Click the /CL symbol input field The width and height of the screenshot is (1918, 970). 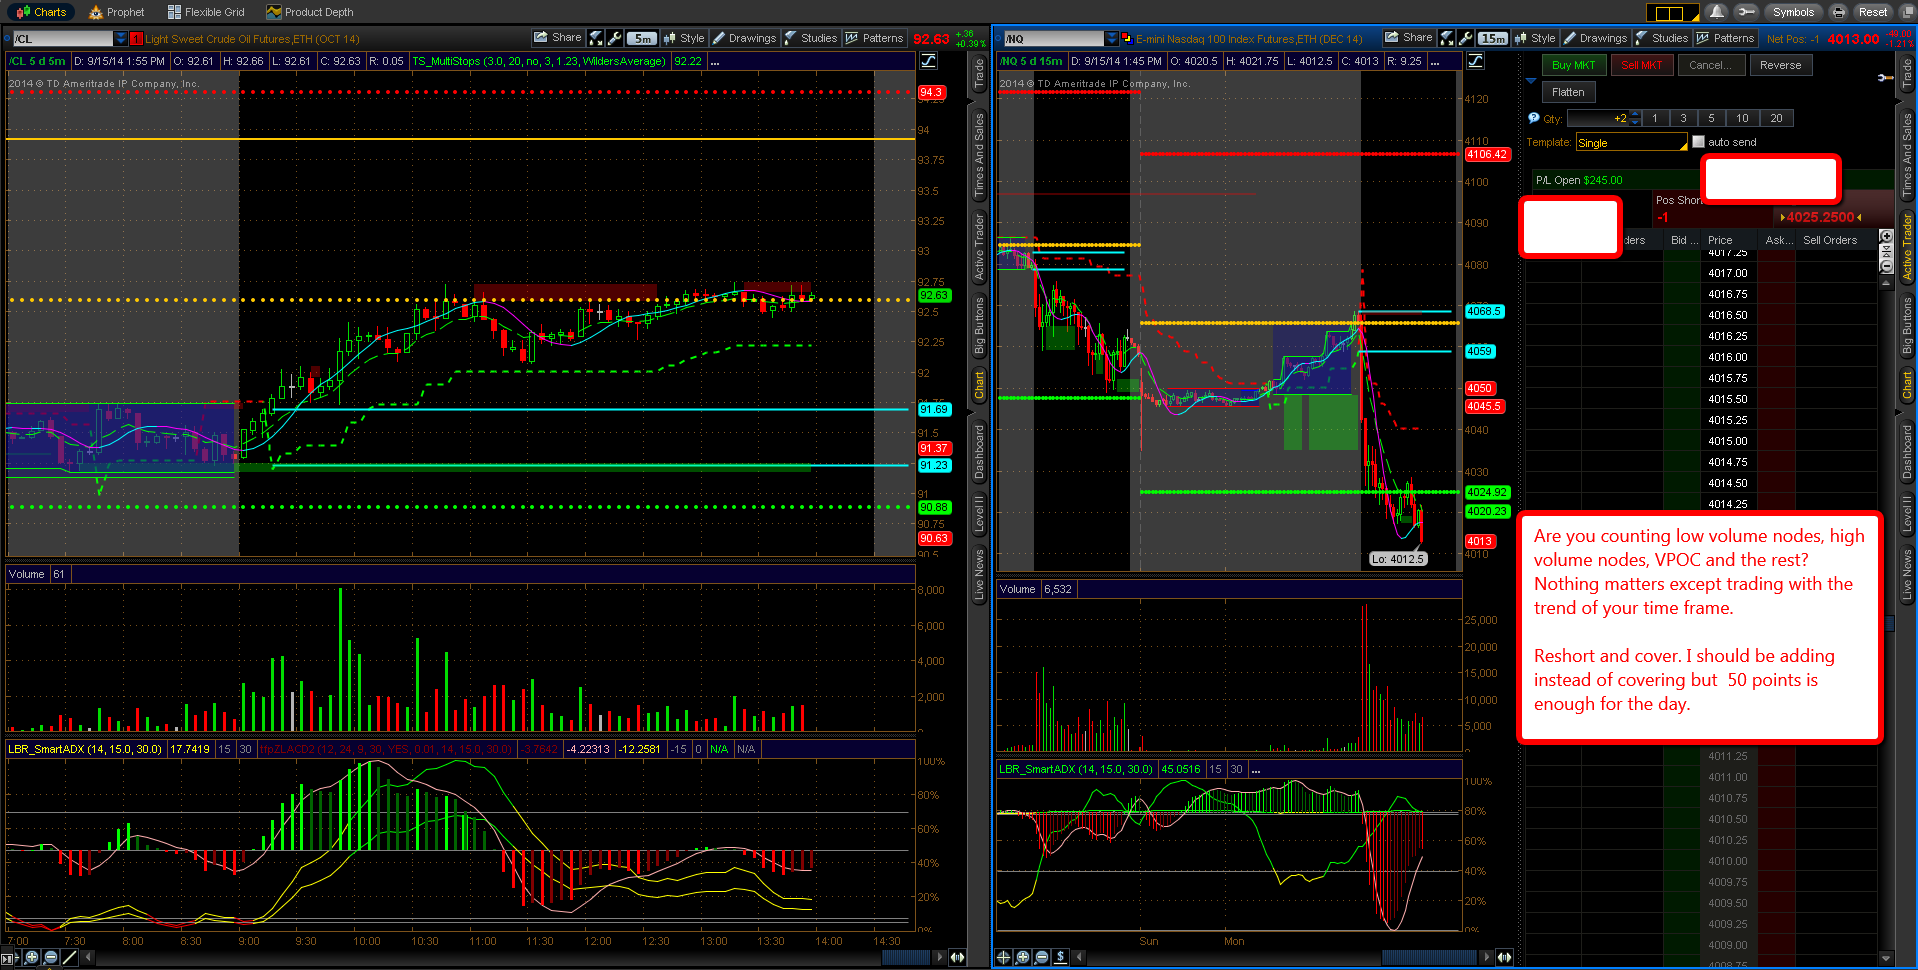(x=62, y=39)
